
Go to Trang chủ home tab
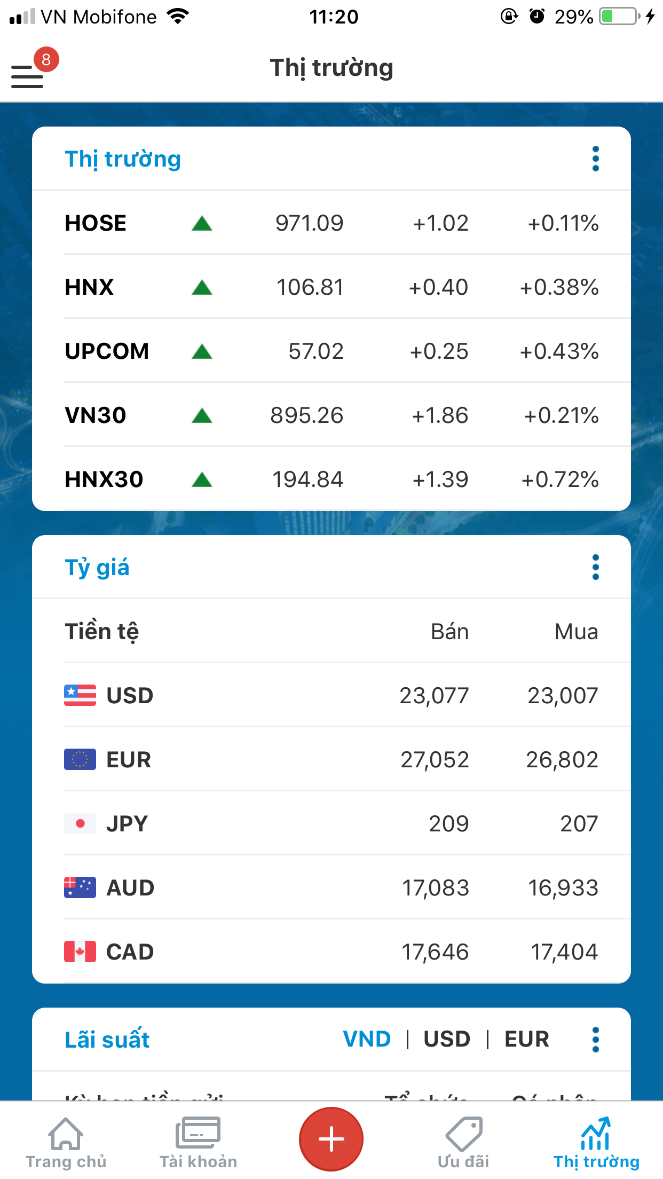pos(66,1143)
